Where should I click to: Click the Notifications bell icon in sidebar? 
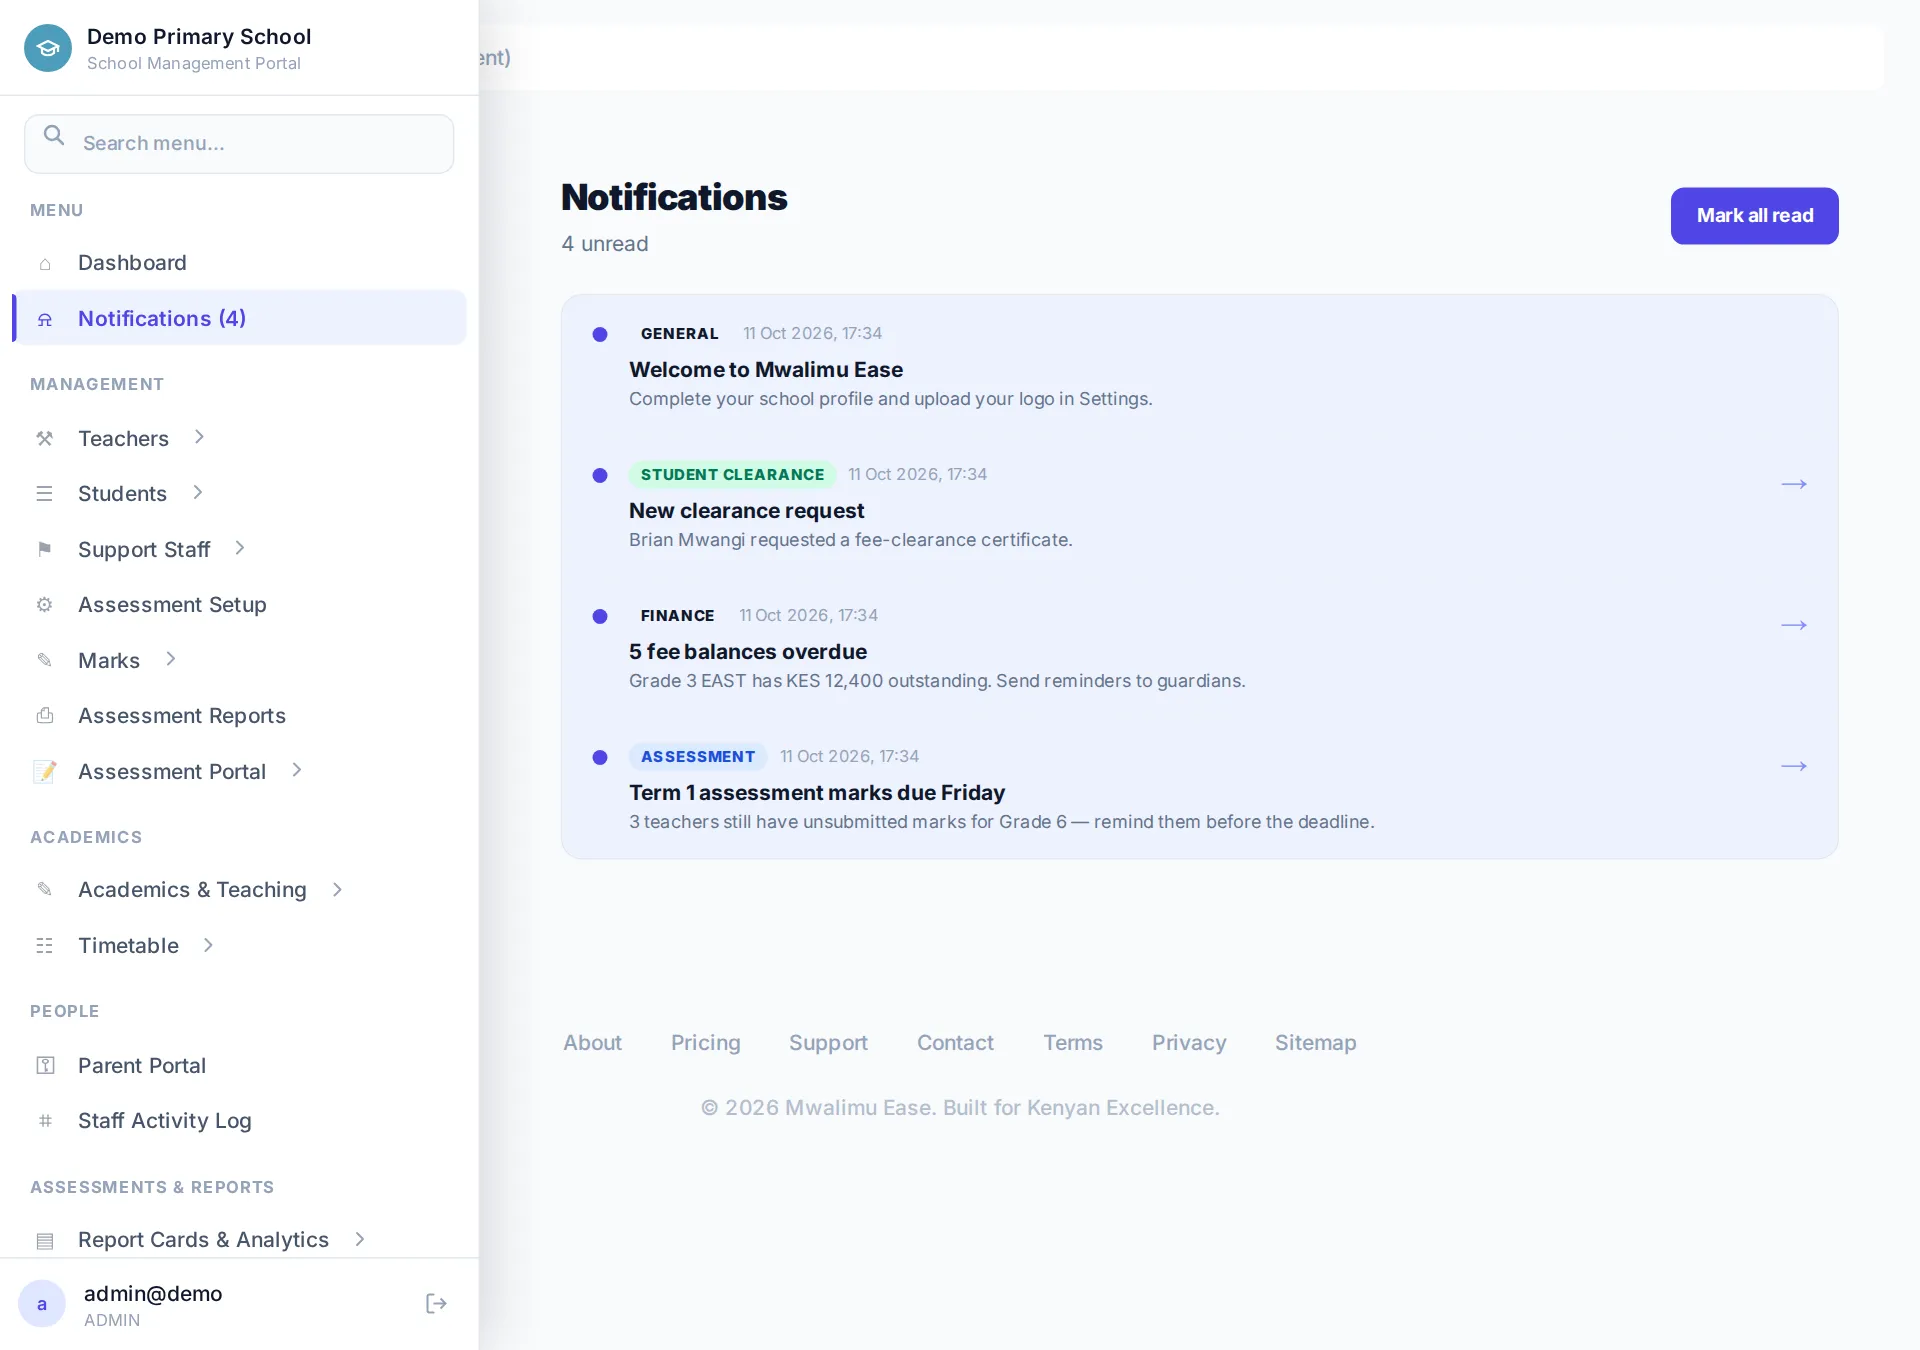tap(45, 319)
